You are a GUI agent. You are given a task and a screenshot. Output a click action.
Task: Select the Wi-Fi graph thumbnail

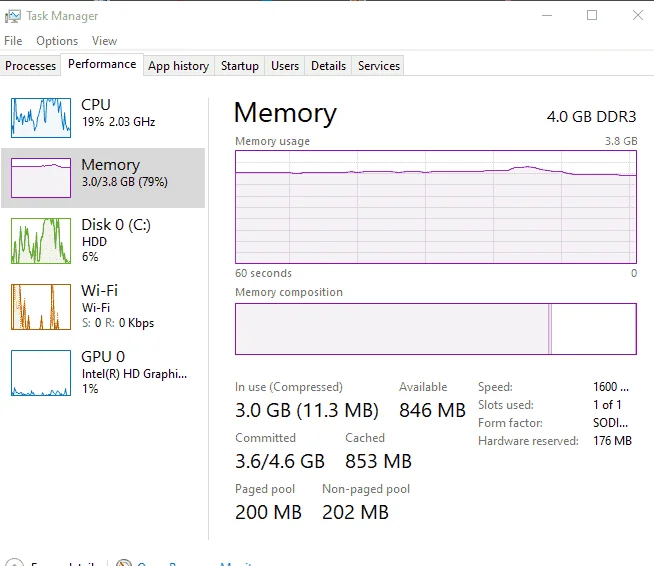click(x=41, y=307)
